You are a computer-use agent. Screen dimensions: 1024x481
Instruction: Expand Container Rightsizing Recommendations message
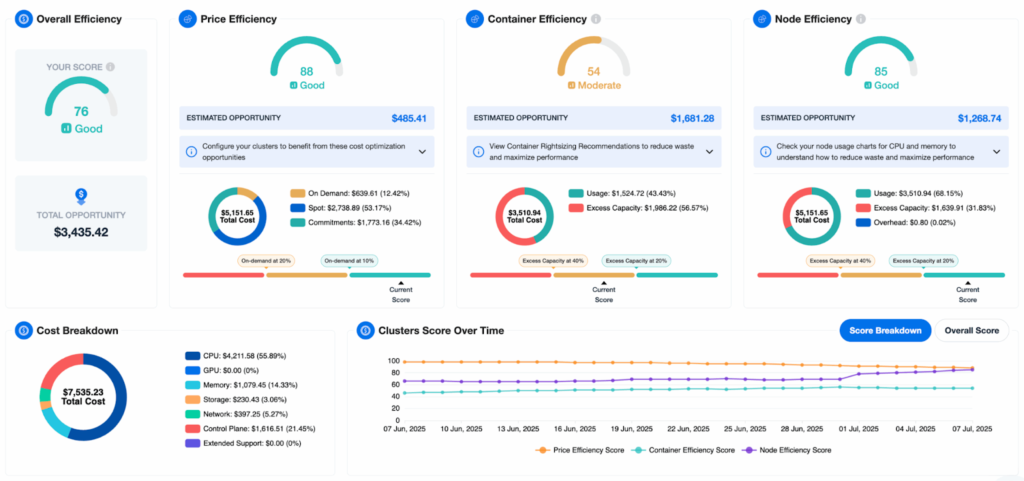[x=710, y=152]
